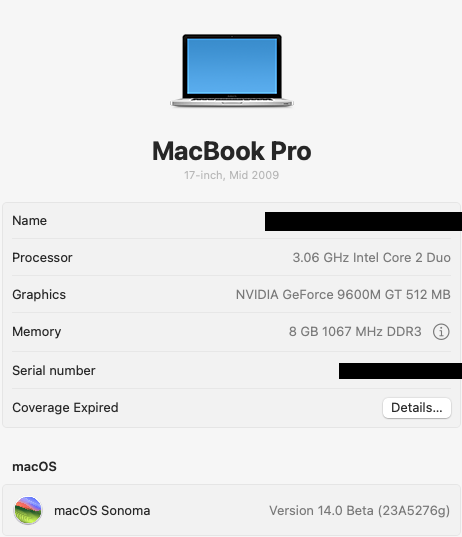The image size is (462, 537).
Task: Click the MacBook Pro laptop image
Action: point(232,71)
